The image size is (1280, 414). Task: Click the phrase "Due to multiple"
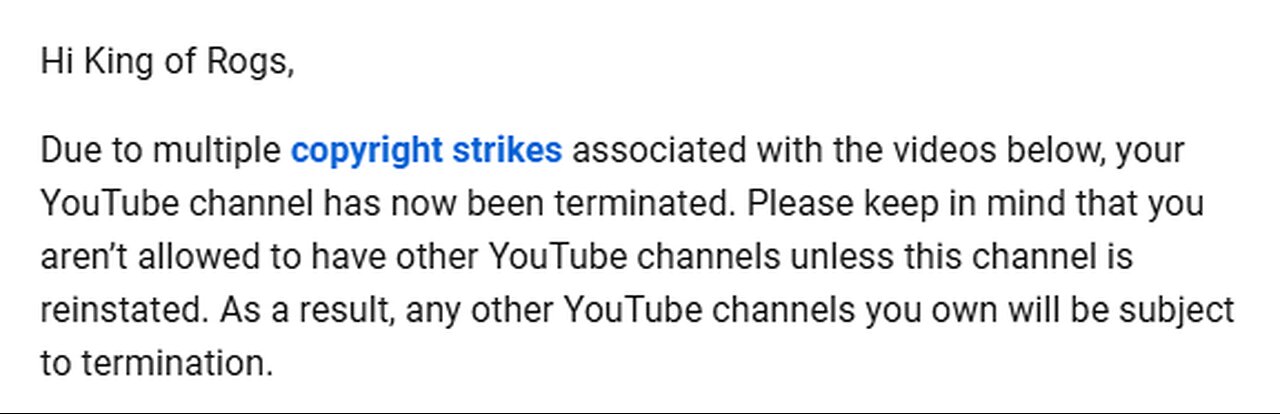(x=161, y=151)
